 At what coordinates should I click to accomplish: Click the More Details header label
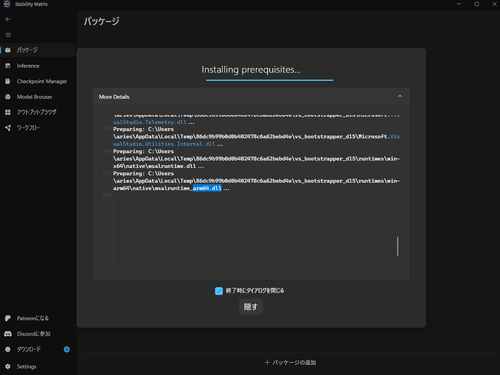114,97
